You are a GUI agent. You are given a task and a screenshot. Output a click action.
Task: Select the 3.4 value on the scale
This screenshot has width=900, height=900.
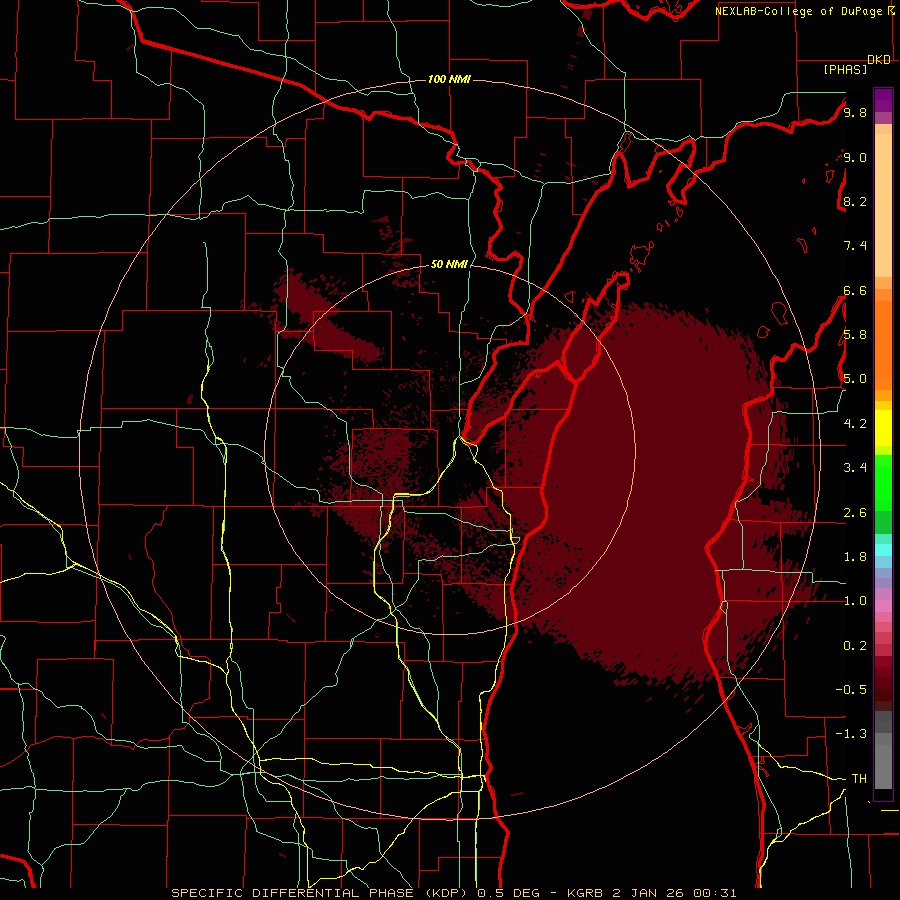[x=855, y=468]
